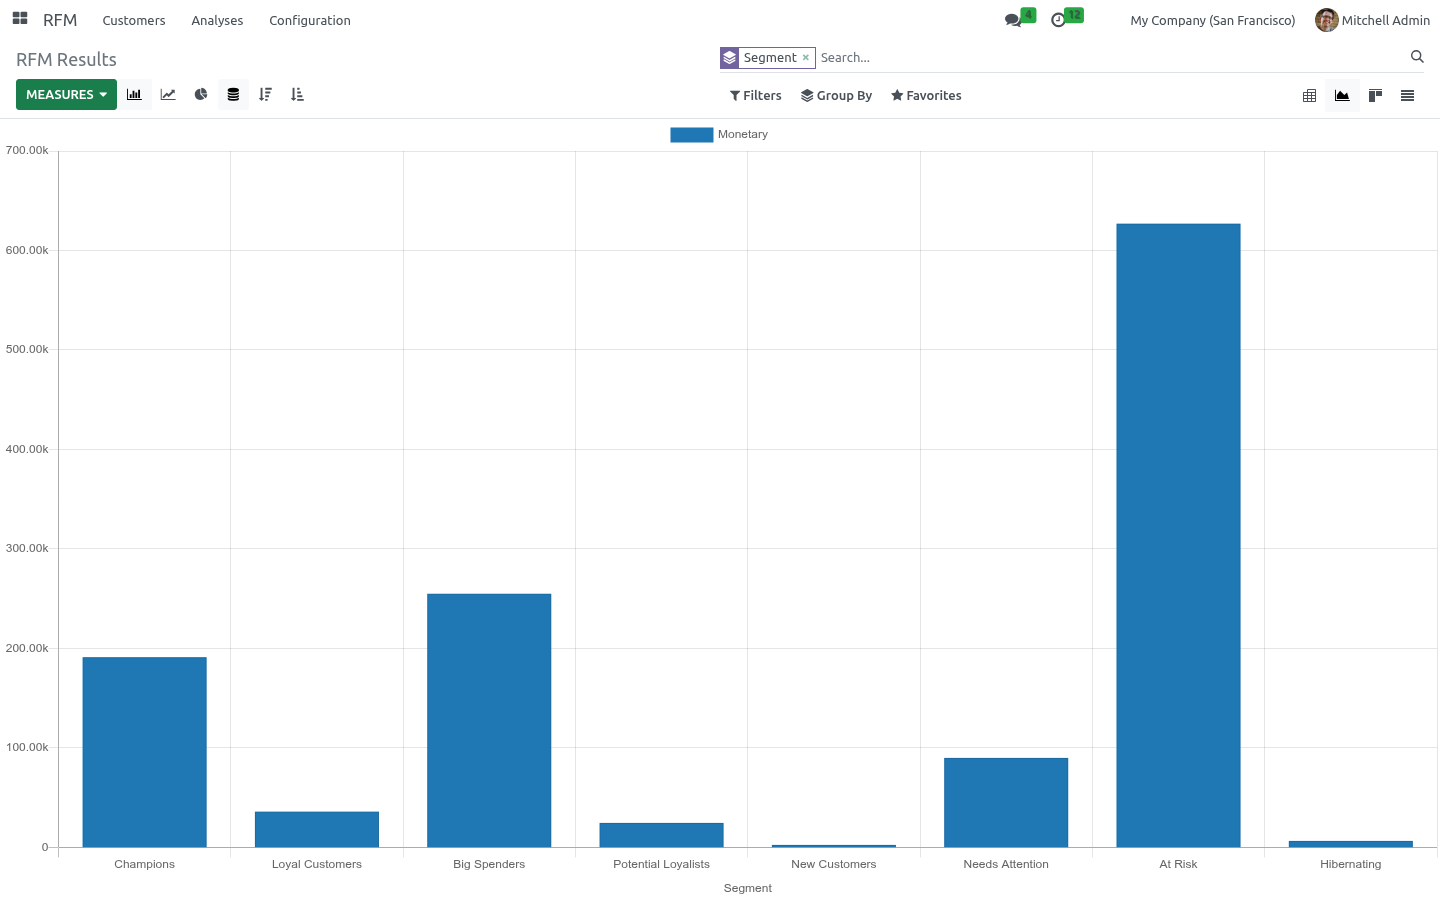
Task: Click the Monetary legend label
Action: coord(743,134)
